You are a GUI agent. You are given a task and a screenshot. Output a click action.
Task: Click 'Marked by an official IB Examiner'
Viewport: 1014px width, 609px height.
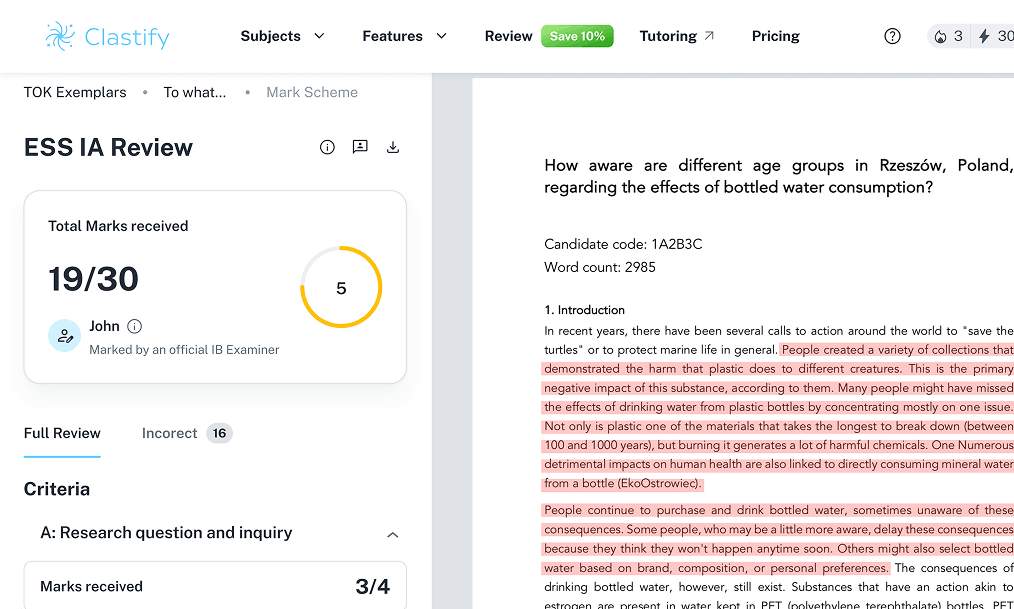(x=184, y=350)
